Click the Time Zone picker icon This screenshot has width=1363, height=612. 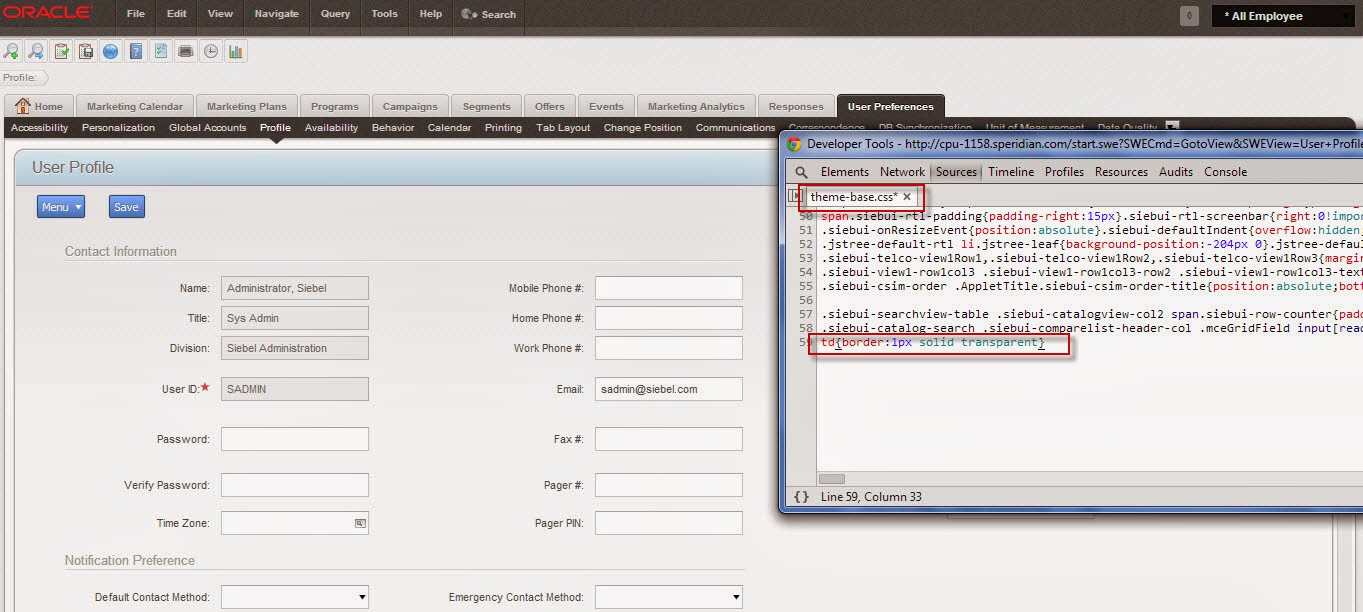(x=360, y=523)
